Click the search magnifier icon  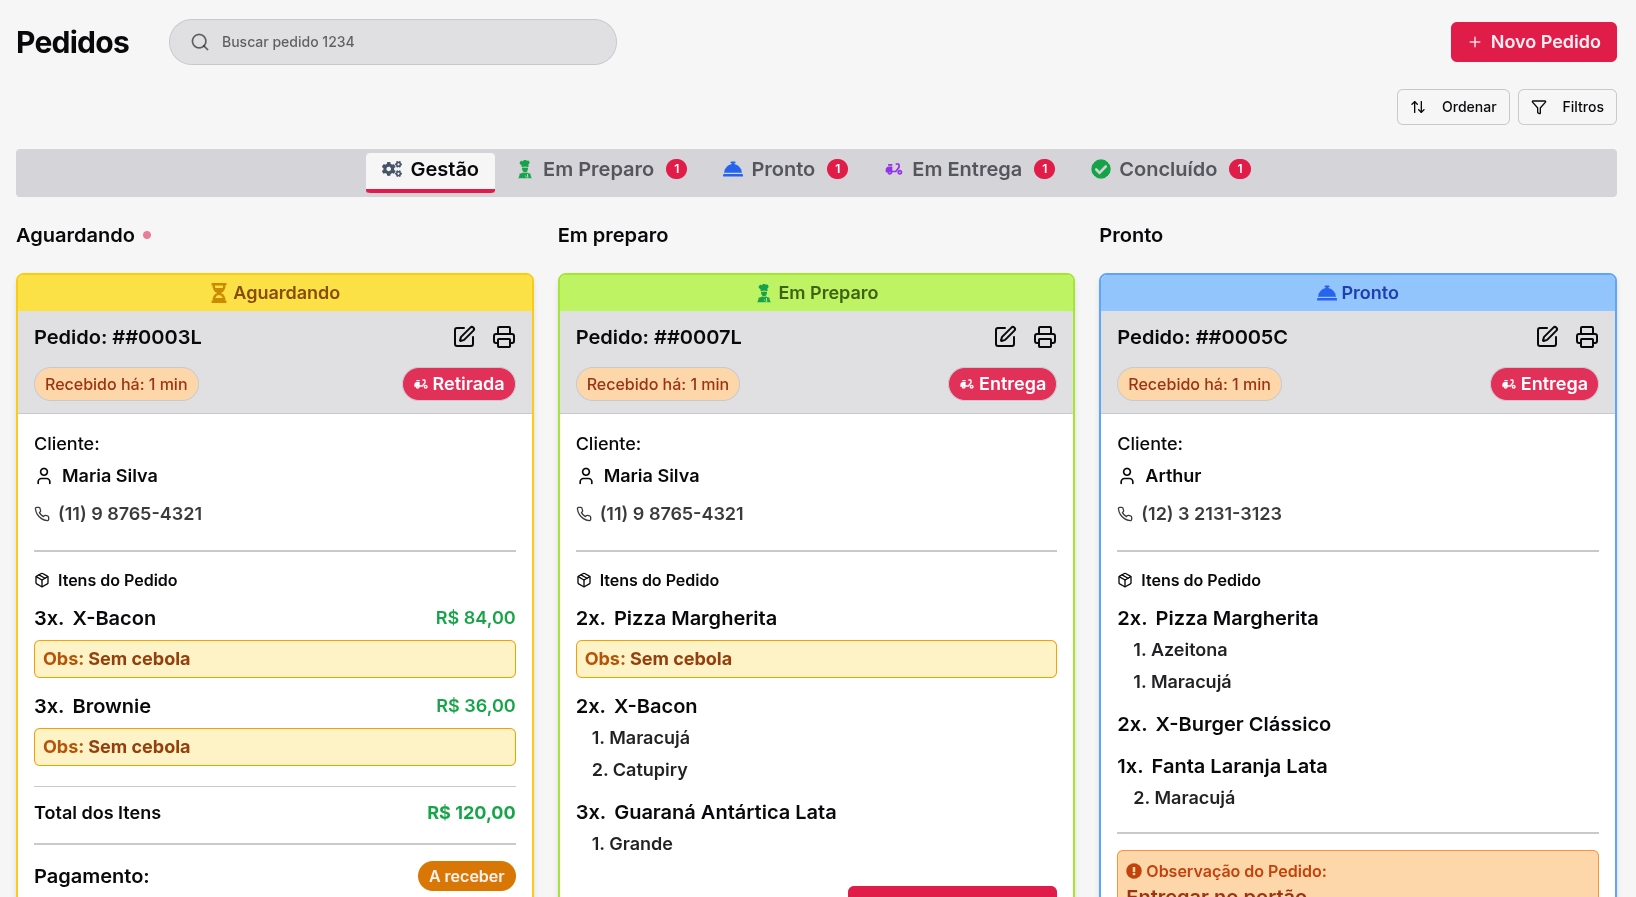coord(200,42)
